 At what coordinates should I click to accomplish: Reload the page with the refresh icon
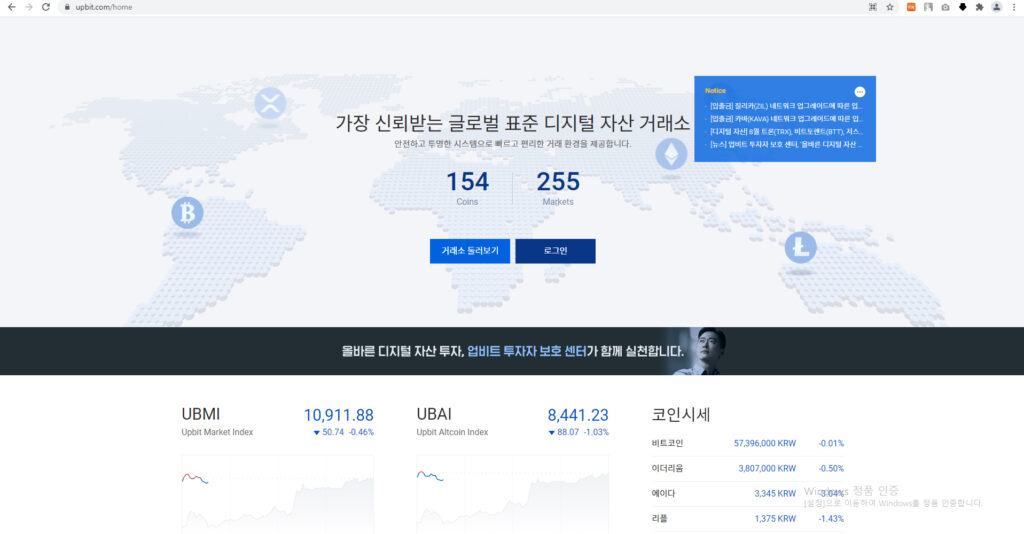click(x=46, y=7)
